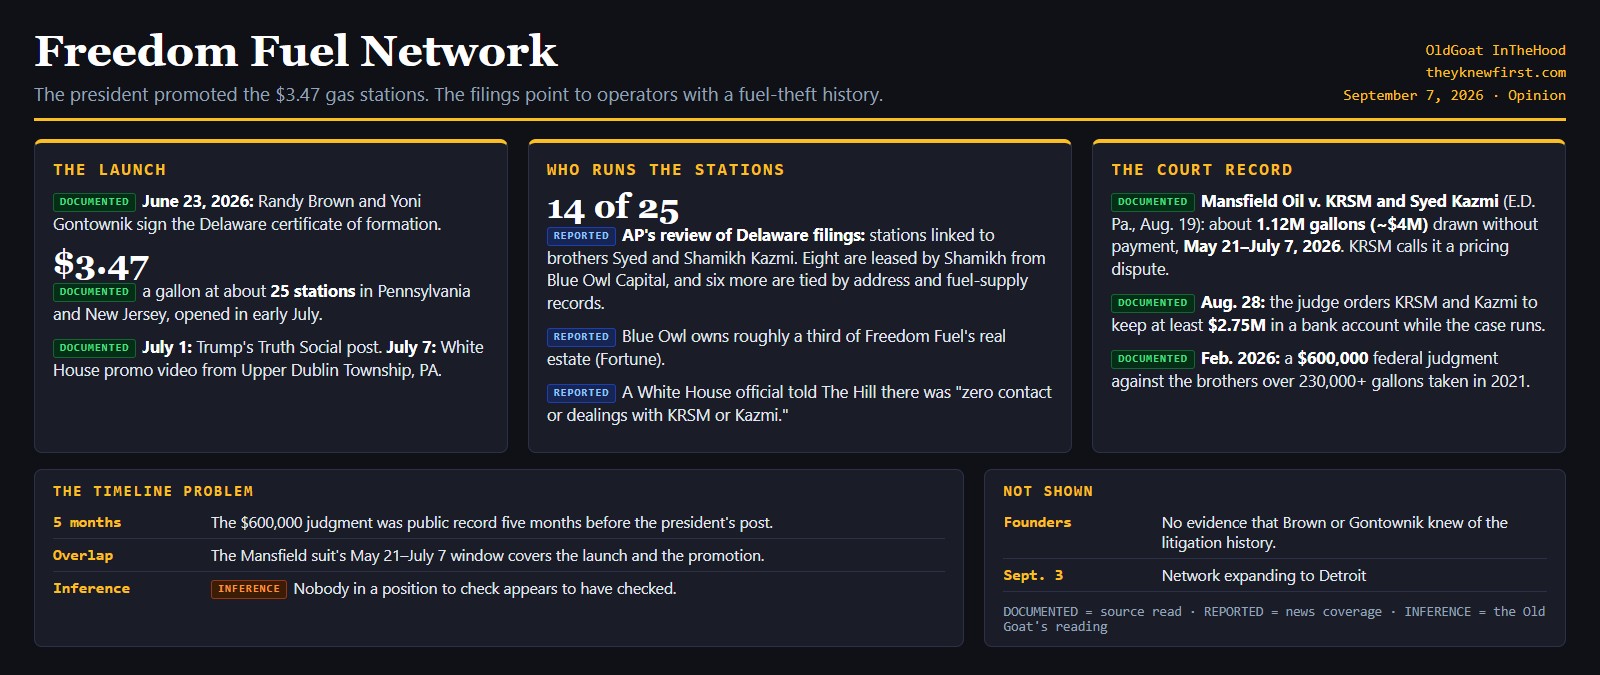
Task: Click the "$600,000 judgment was public record" sentence
Action: point(492,523)
